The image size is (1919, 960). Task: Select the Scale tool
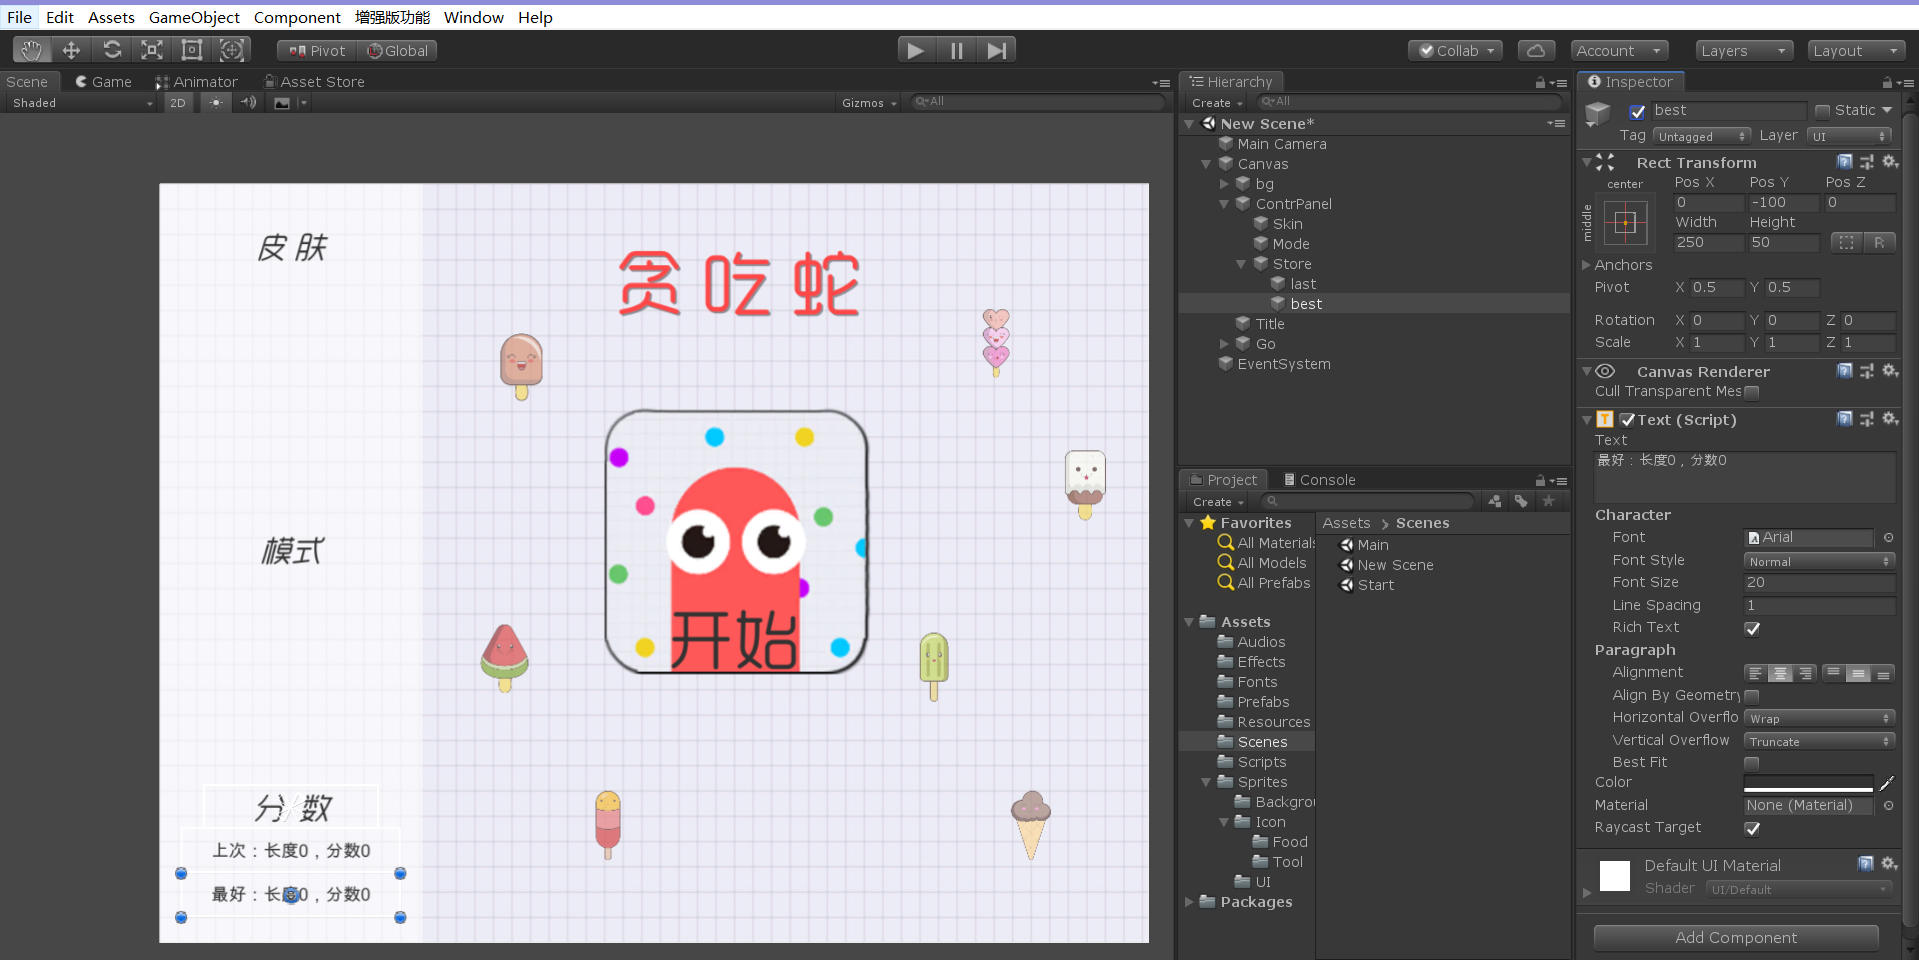[x=152, y=50]
